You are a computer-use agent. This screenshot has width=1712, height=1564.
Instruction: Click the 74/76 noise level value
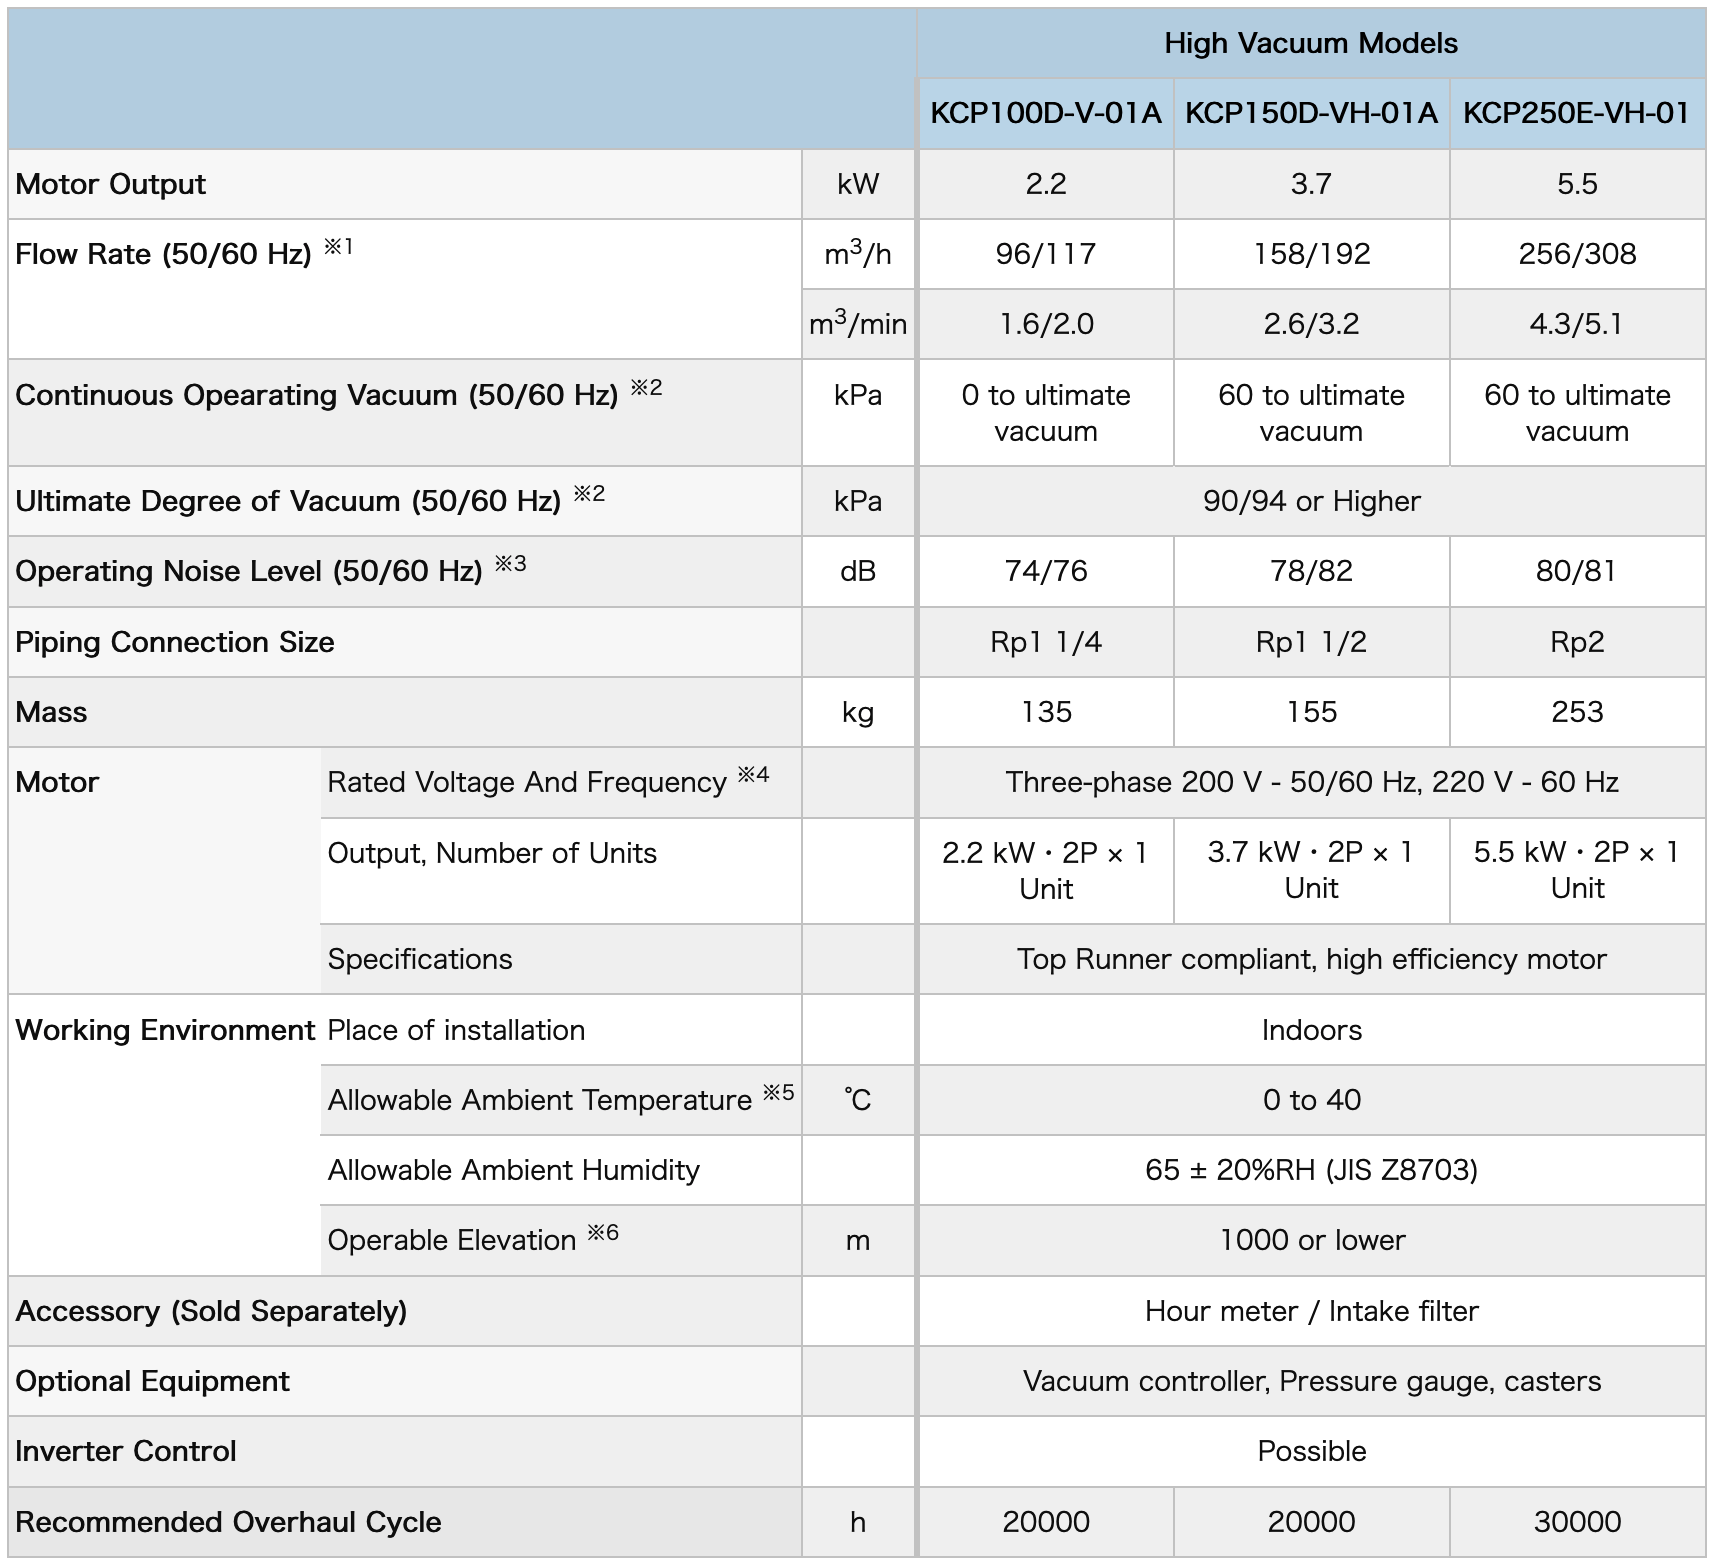click(1045, 571)
